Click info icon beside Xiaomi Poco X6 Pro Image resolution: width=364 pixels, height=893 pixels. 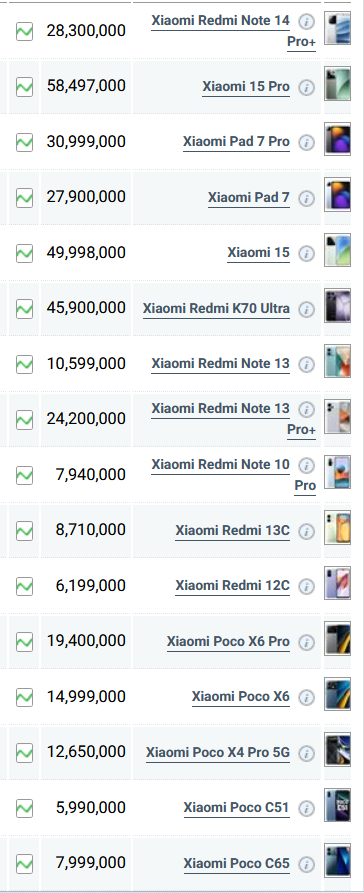(306, 642)
